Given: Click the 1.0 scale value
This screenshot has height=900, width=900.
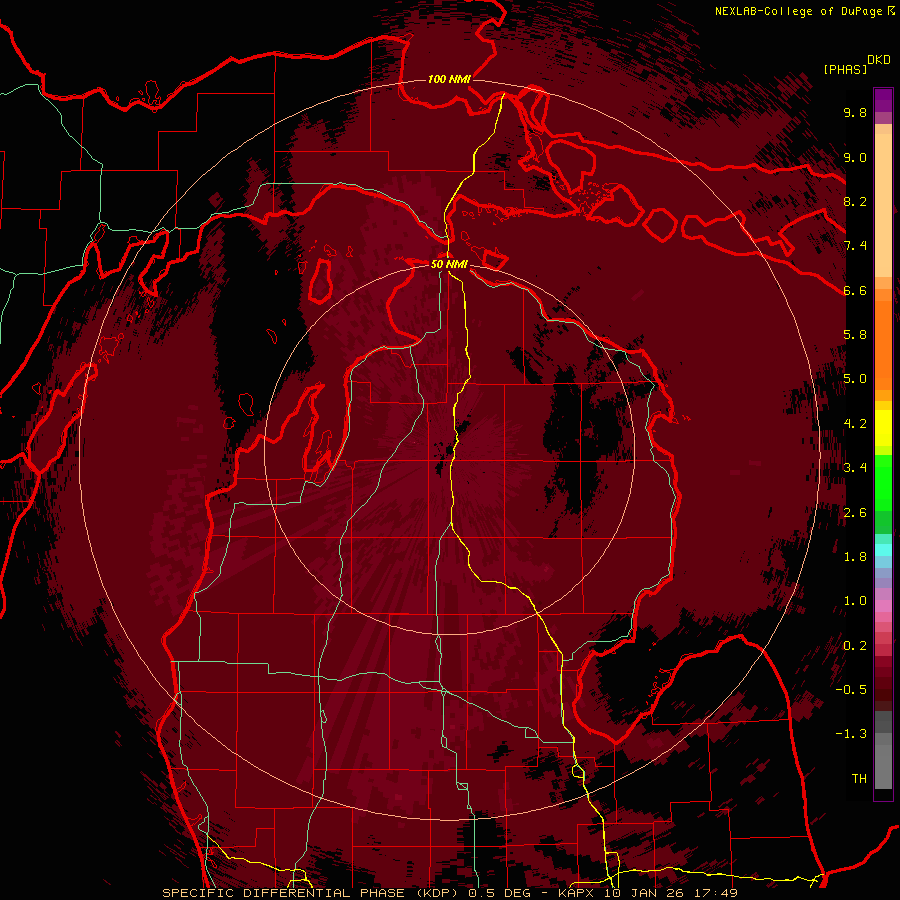Looking at the screenshot, I should 855,601.
